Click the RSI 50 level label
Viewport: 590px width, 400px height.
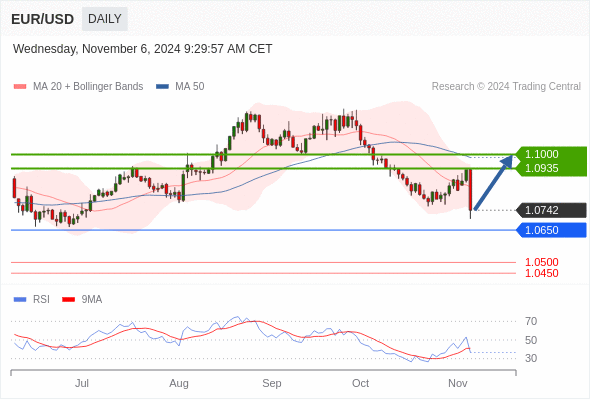pyautogui.click(x=531, y=340)
